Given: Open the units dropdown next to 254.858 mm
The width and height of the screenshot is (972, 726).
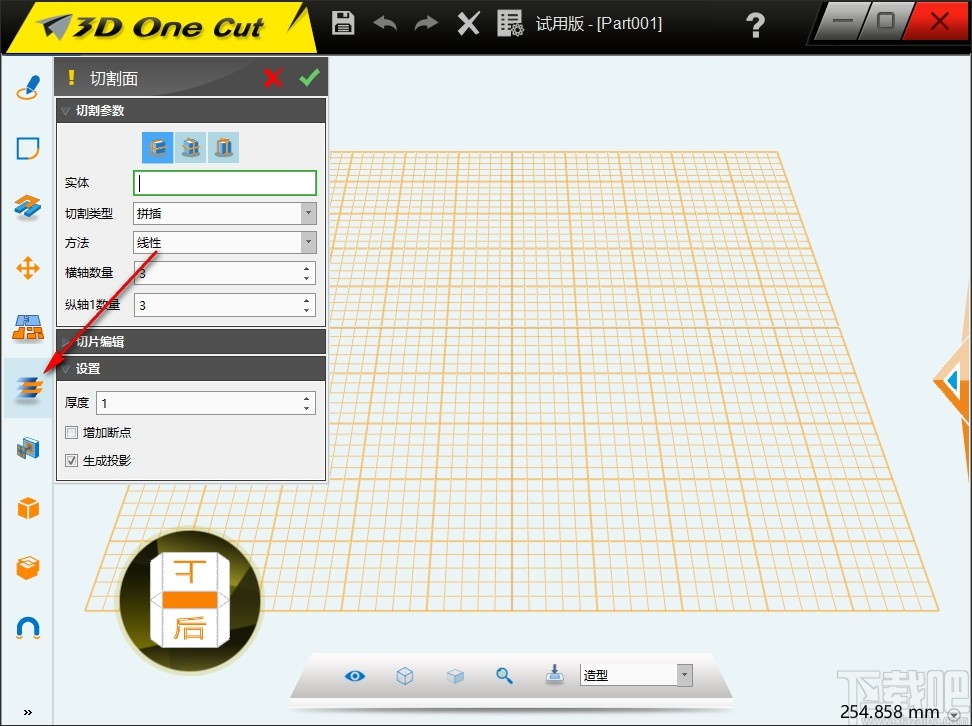Looking at the screenshot, I should click(953, 715).
